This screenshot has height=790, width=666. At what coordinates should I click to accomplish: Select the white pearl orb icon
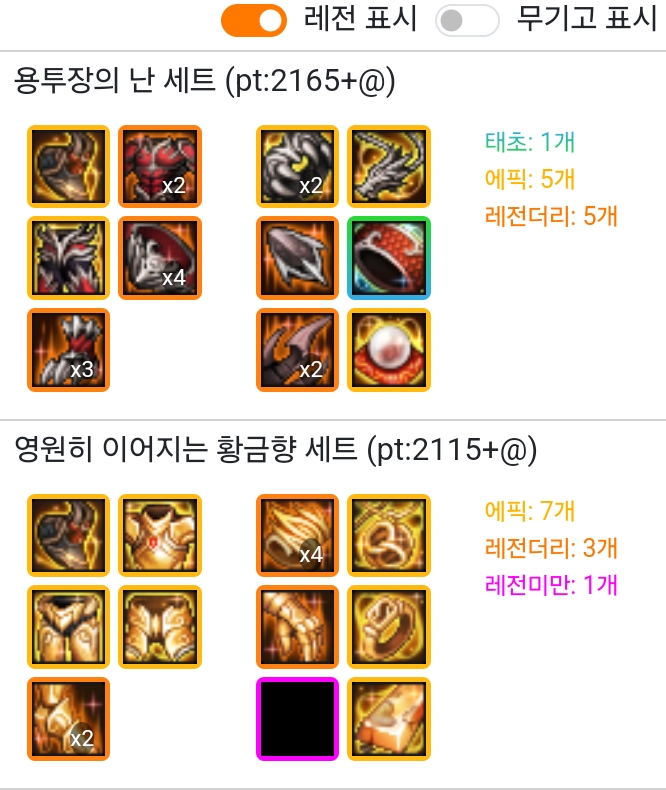[389, 350]
